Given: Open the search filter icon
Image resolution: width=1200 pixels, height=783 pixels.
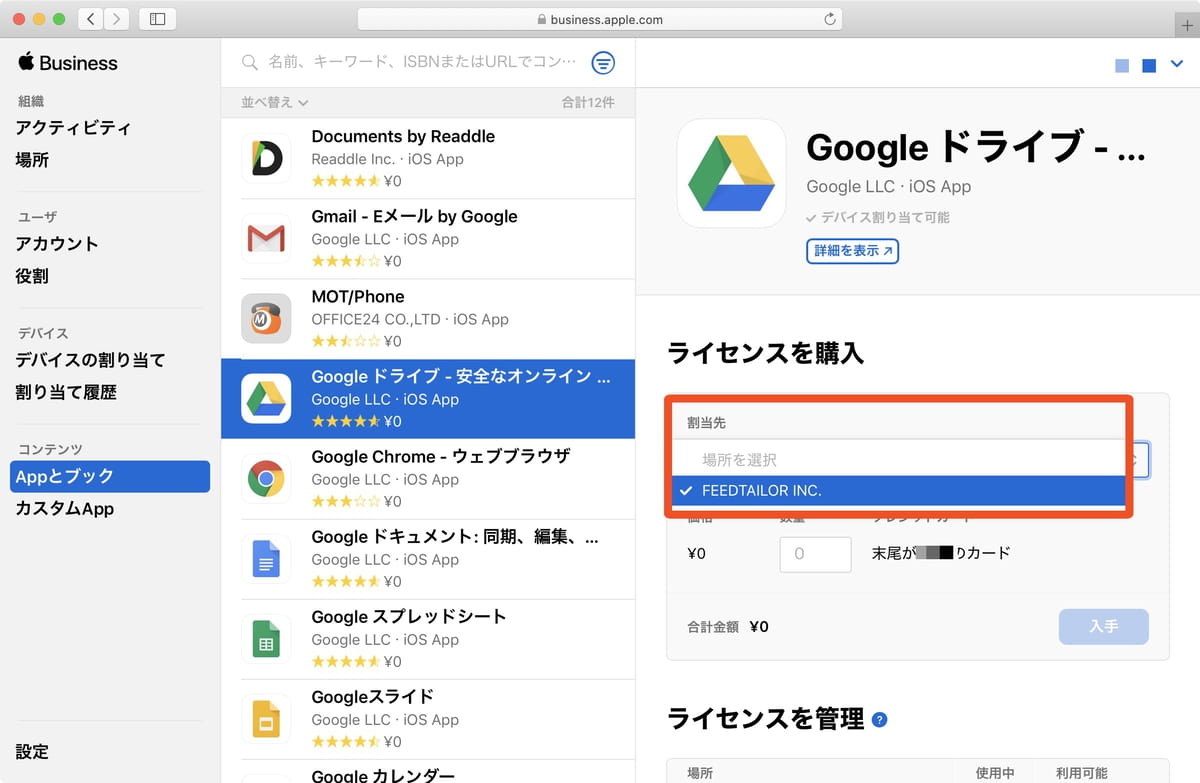Looking at the screenshot, I should (x=603, y=63).
